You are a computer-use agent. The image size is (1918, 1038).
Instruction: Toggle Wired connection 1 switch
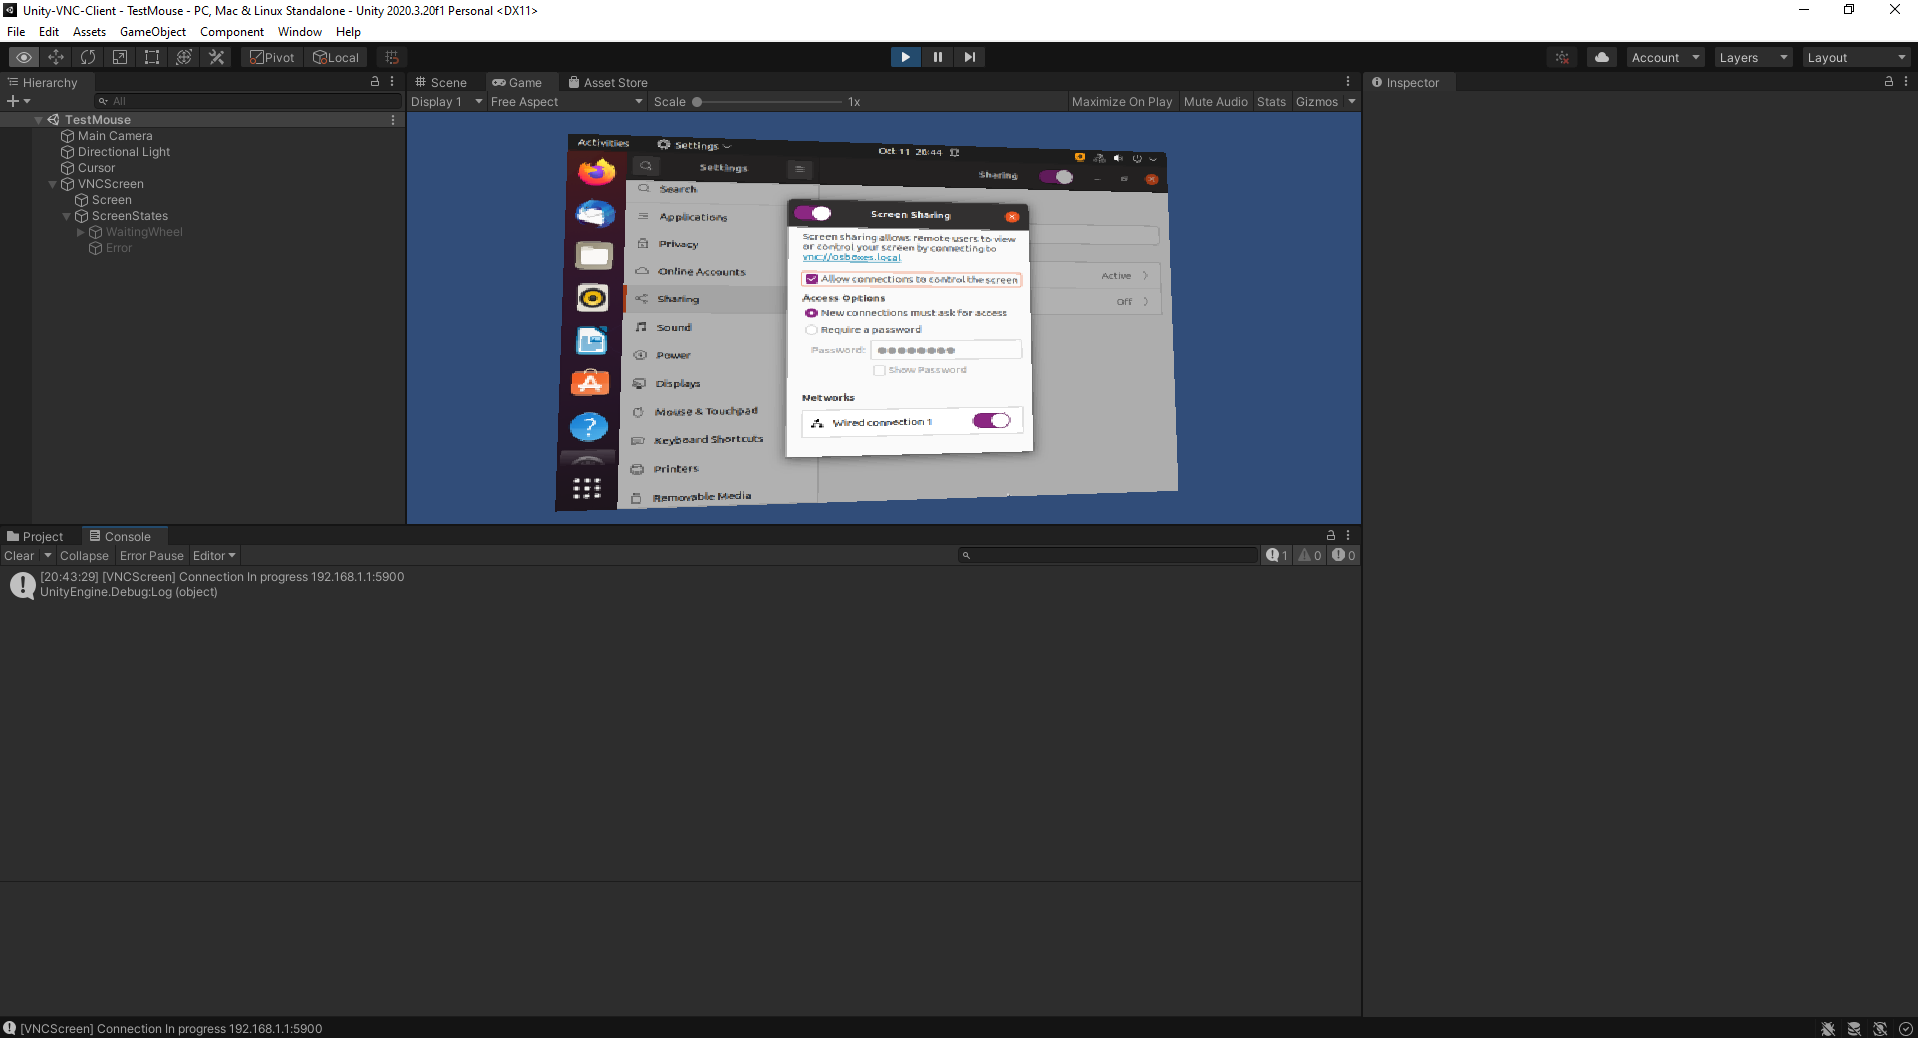click(x=992, y=421)
